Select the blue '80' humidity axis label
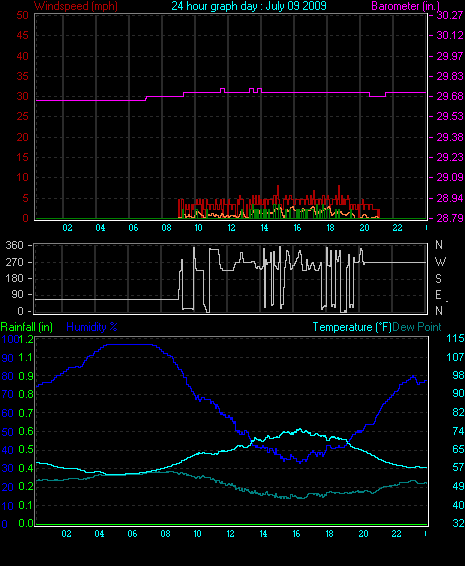Screen dimensions: 465x566 click(x=8, y=376)
